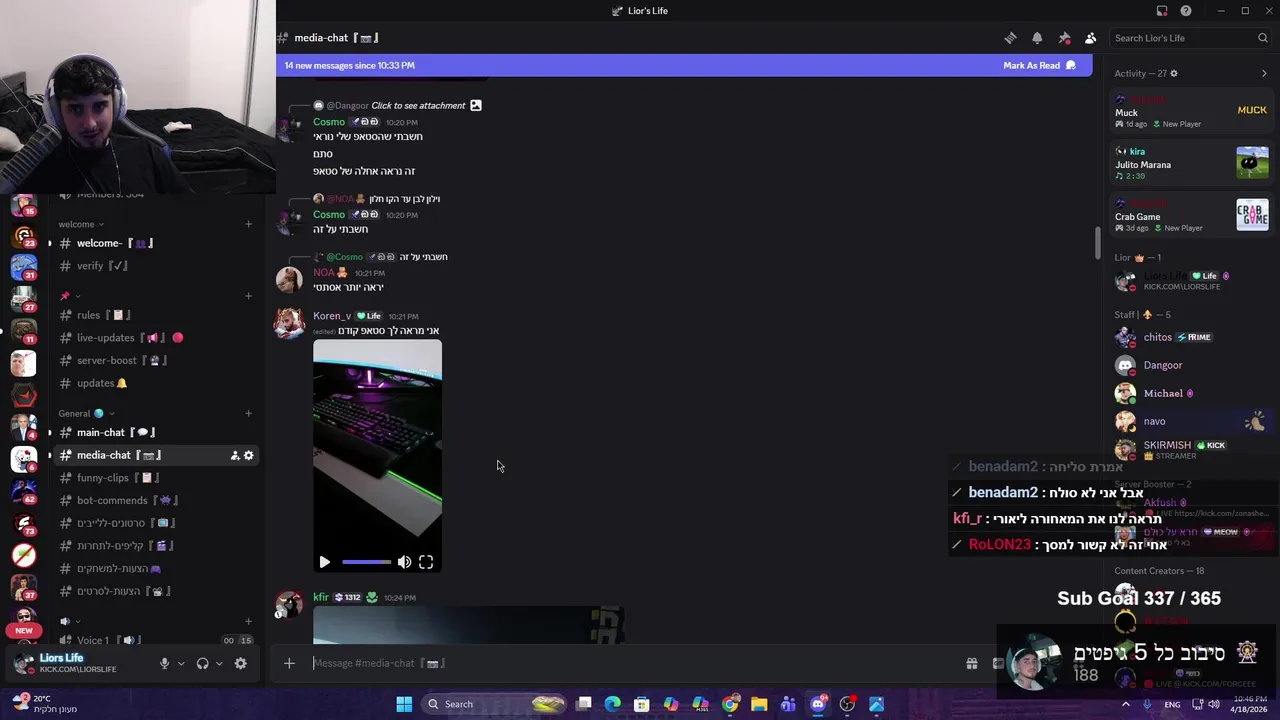Create channel in welcome category plus
This screenshot has width=1280, height=720.
(249, 224)
